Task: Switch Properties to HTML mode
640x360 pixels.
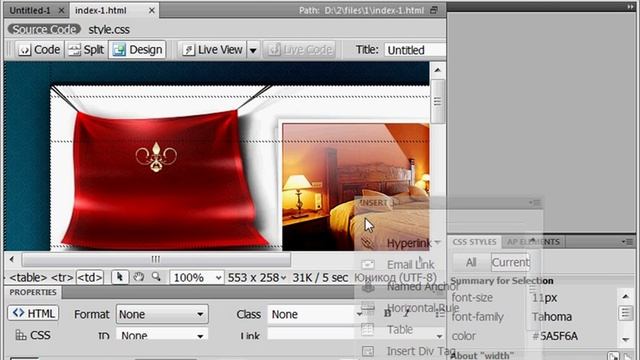Action: [x=33, y=313]
